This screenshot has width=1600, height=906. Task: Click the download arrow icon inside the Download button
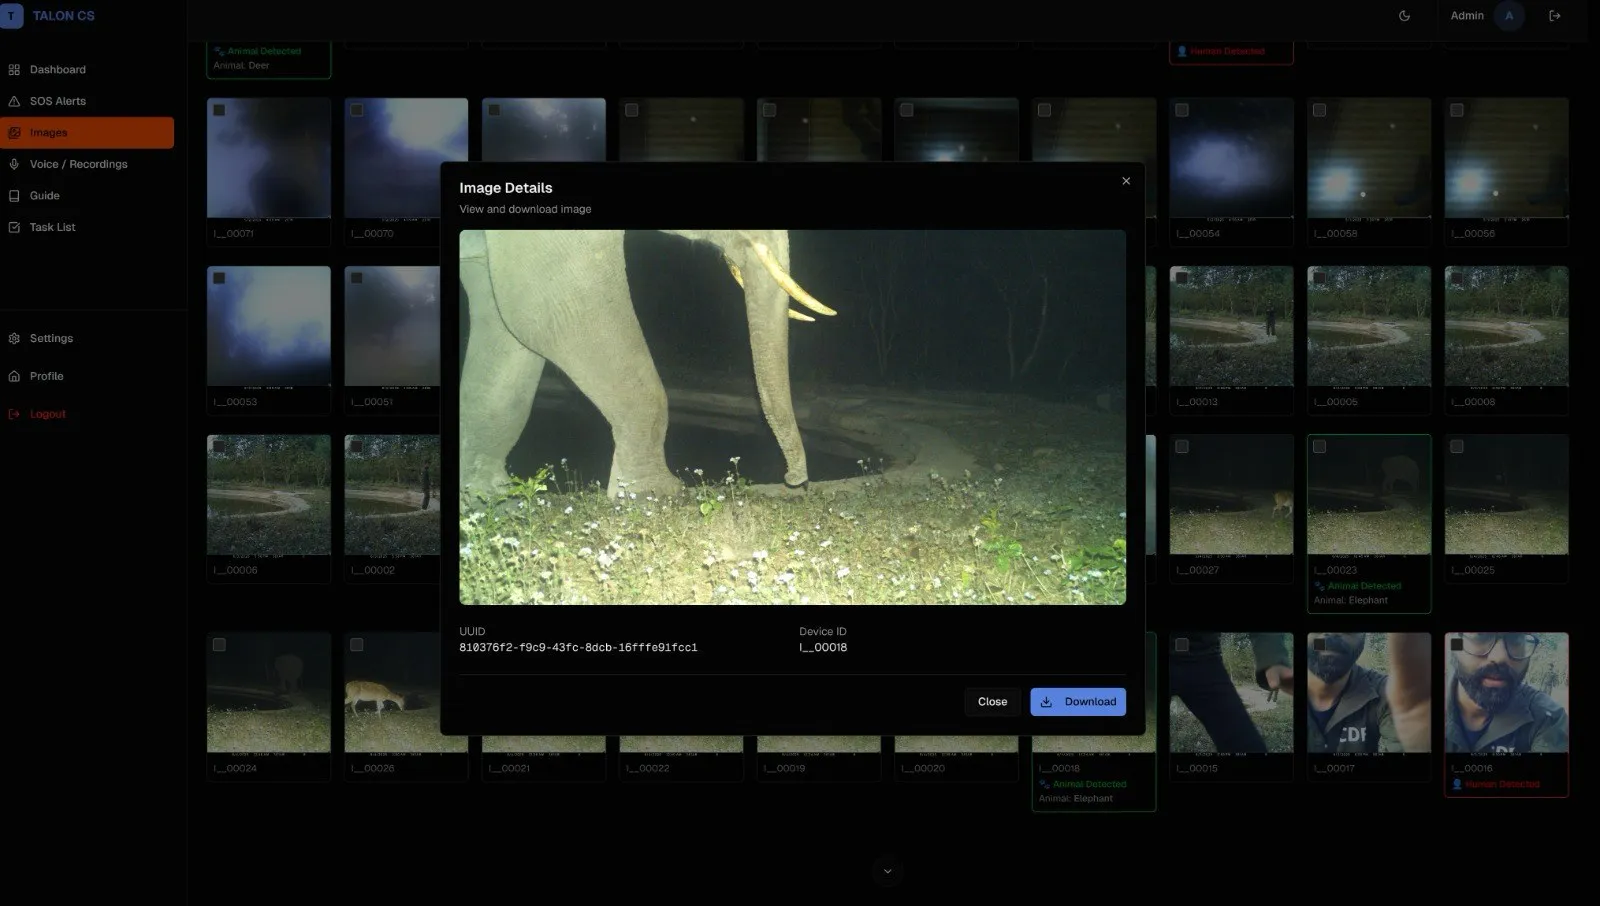(x=1046, y=702)
